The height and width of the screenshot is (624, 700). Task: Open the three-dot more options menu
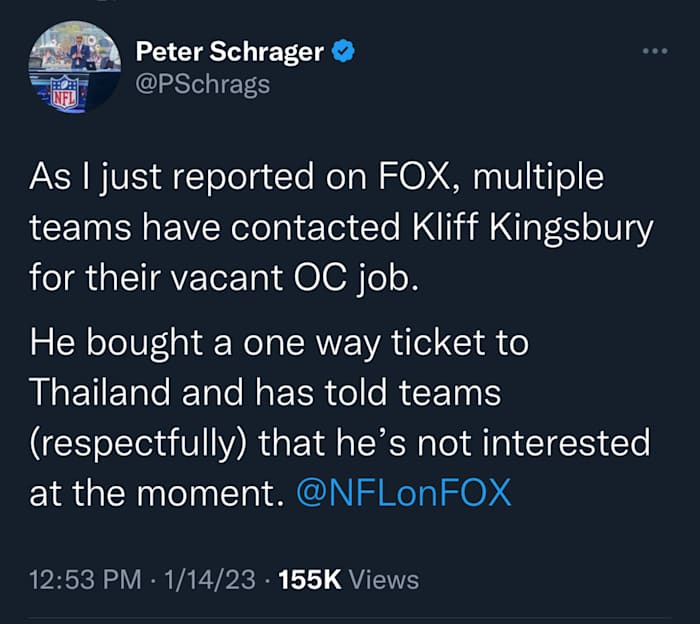coord(653,52)
